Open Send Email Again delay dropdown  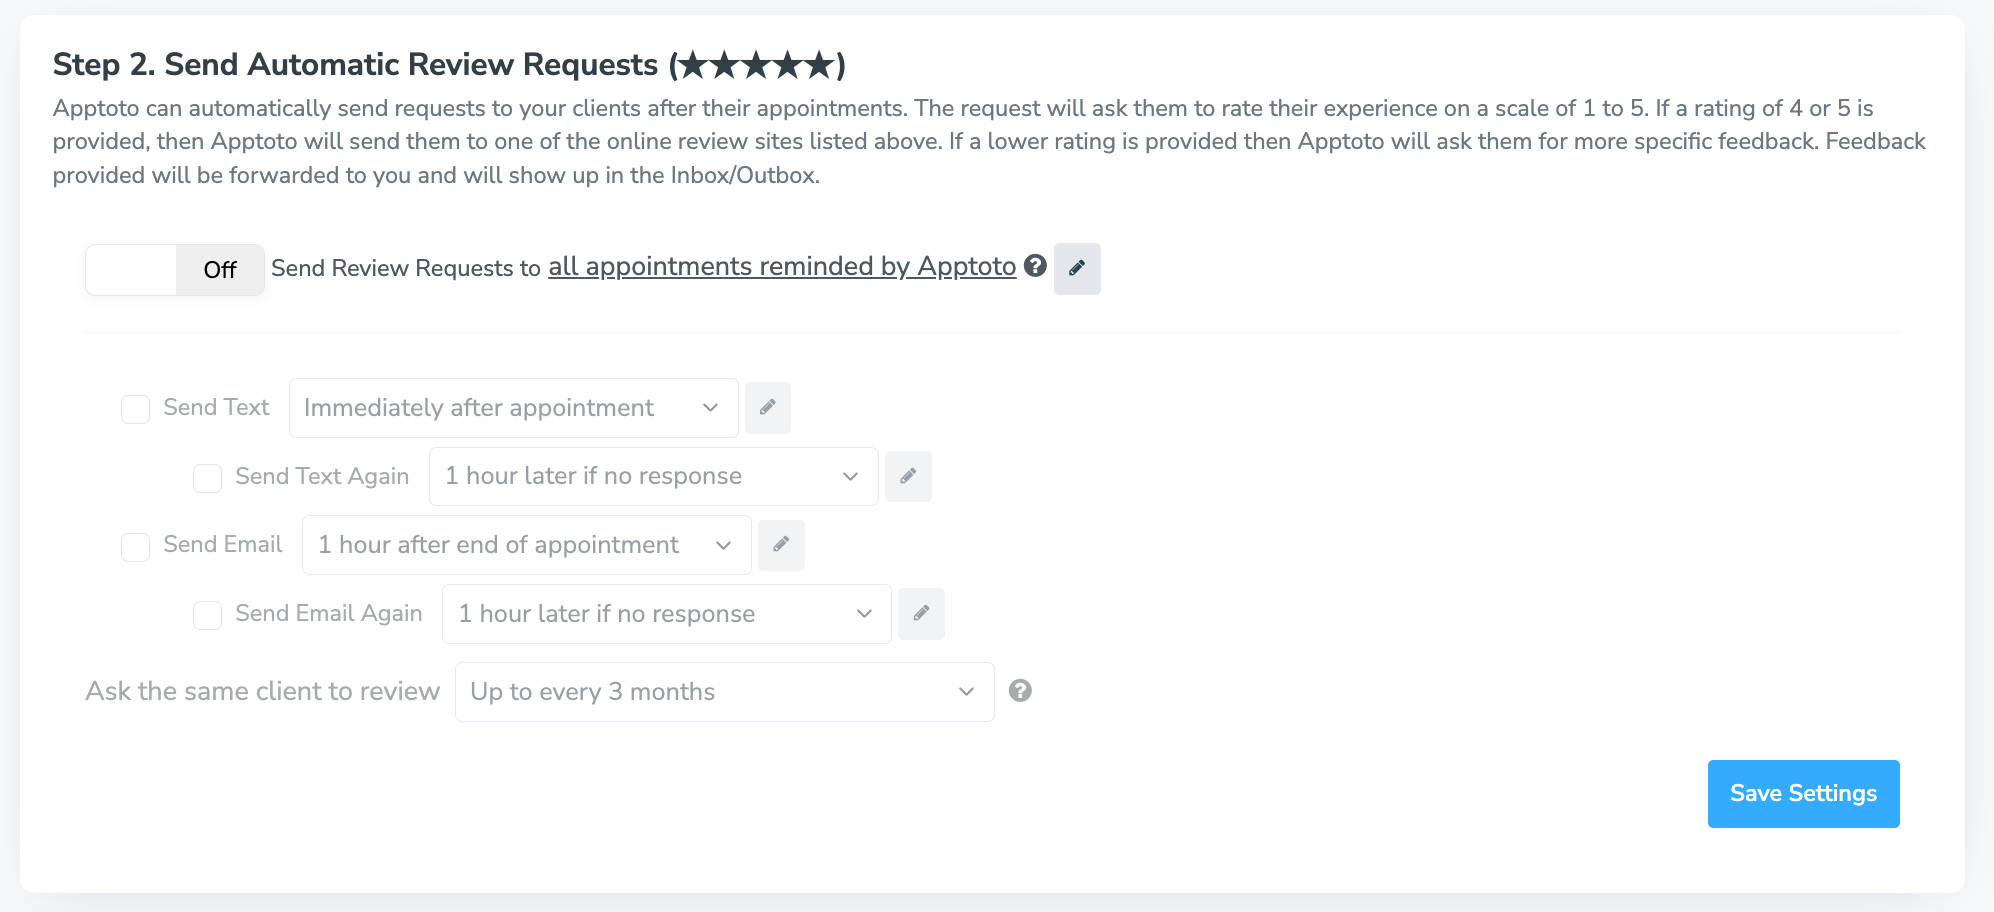tap(667, 614)
